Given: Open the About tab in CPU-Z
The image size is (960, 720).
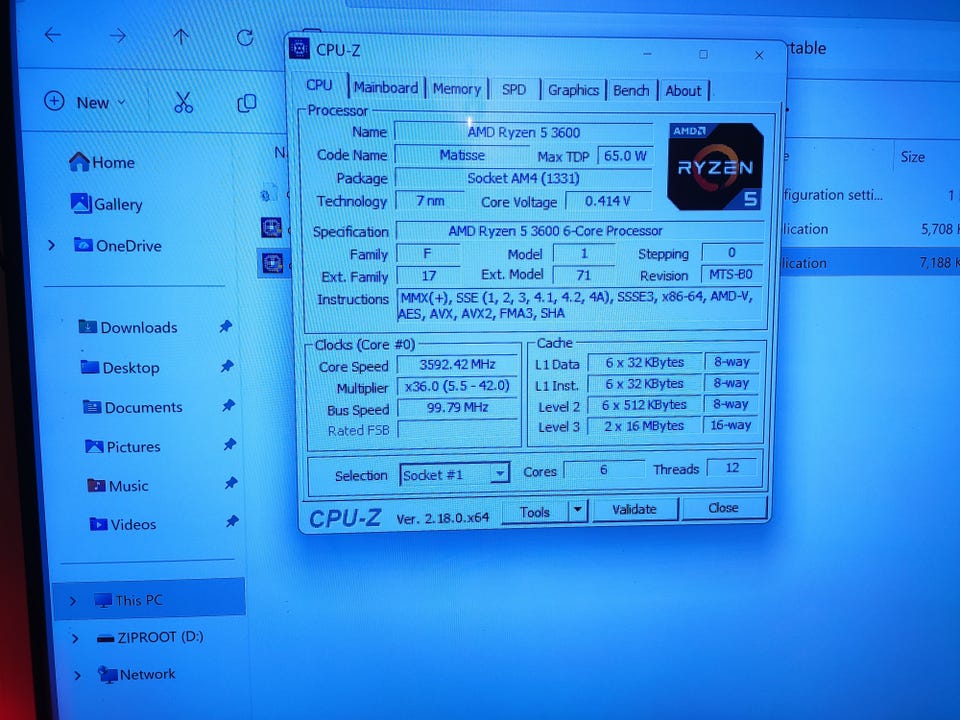Looking at the screenshot, I should (x=683, y=91).
